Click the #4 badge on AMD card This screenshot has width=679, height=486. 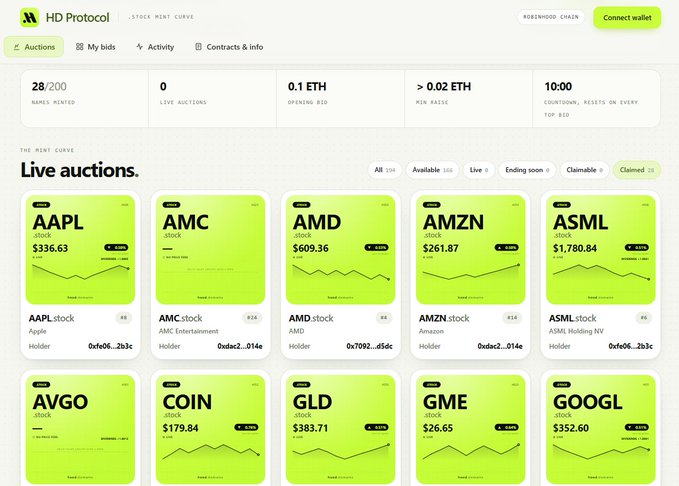click(384, 318)
